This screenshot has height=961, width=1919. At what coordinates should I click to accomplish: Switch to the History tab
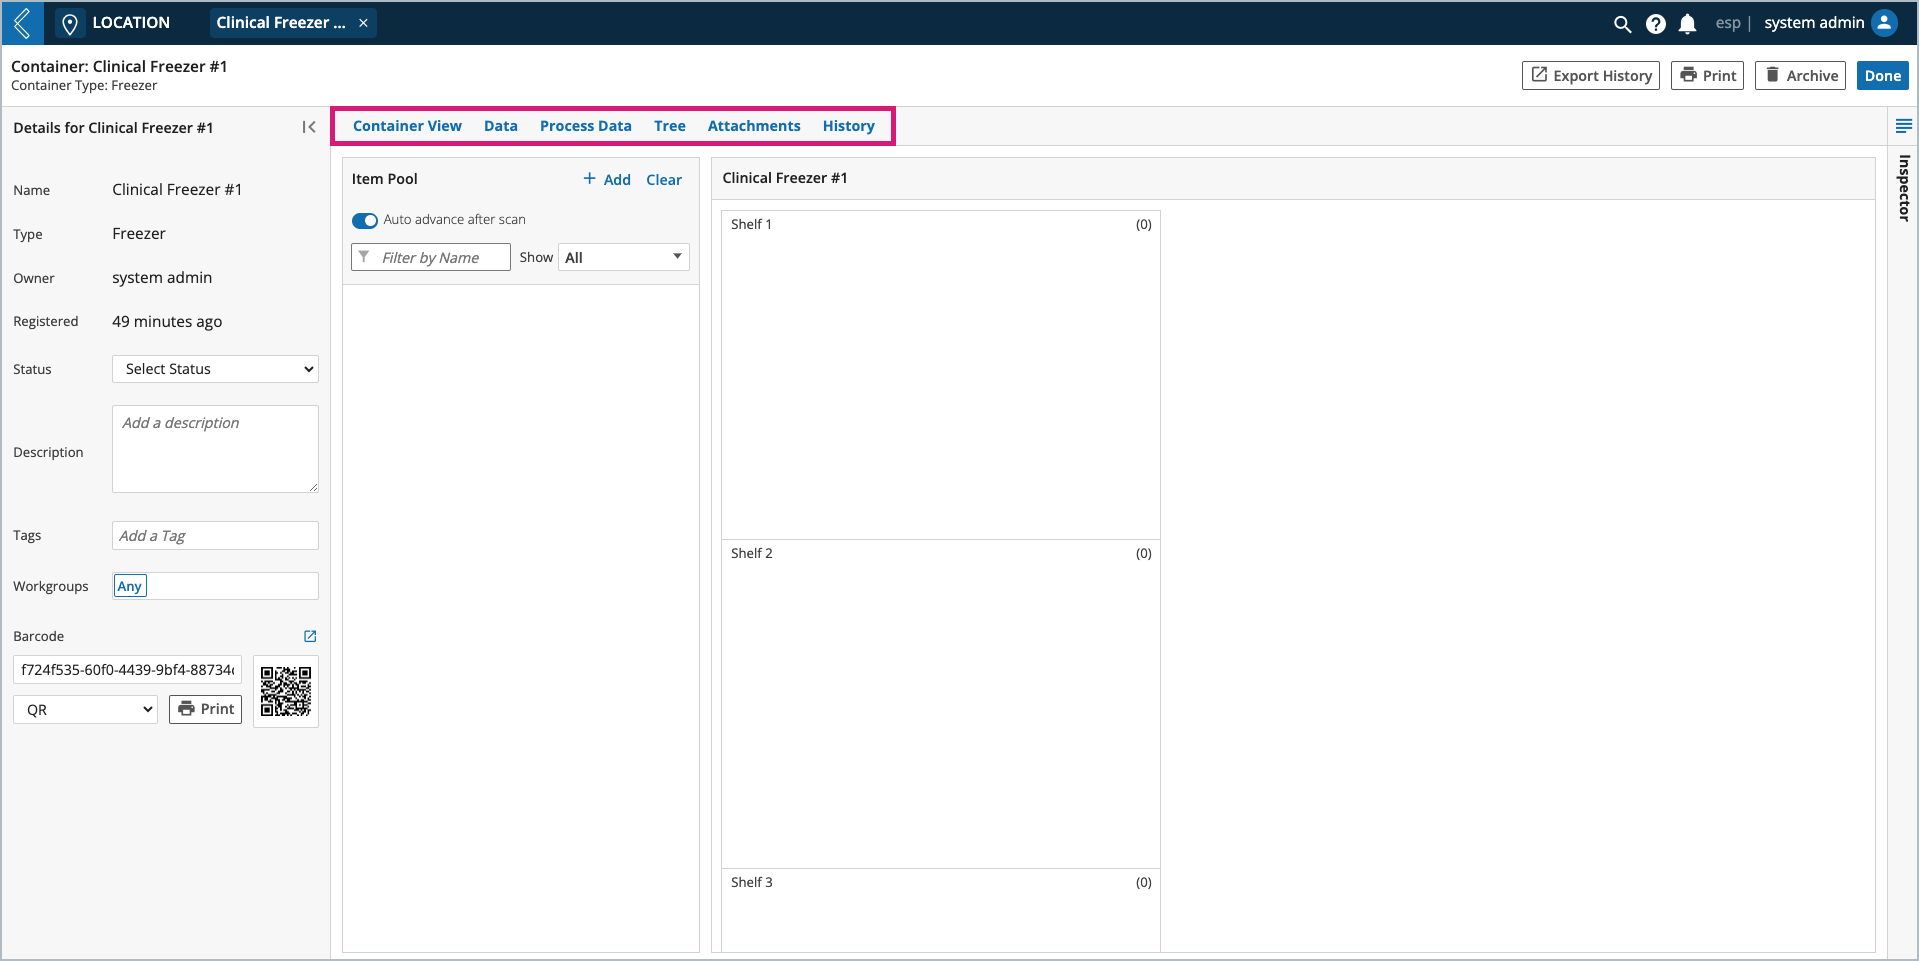pyautogui.click(x=849, y=126)
